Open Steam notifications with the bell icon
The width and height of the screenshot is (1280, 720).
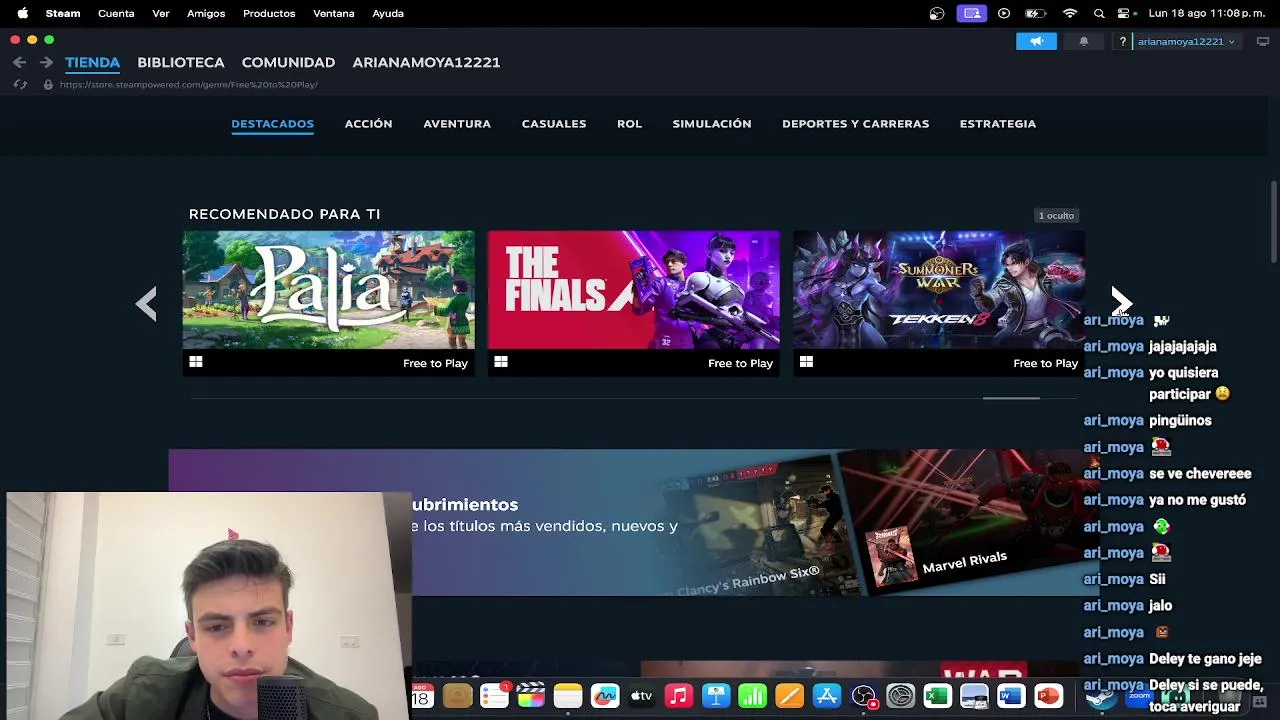click(x=1083, y=41)
